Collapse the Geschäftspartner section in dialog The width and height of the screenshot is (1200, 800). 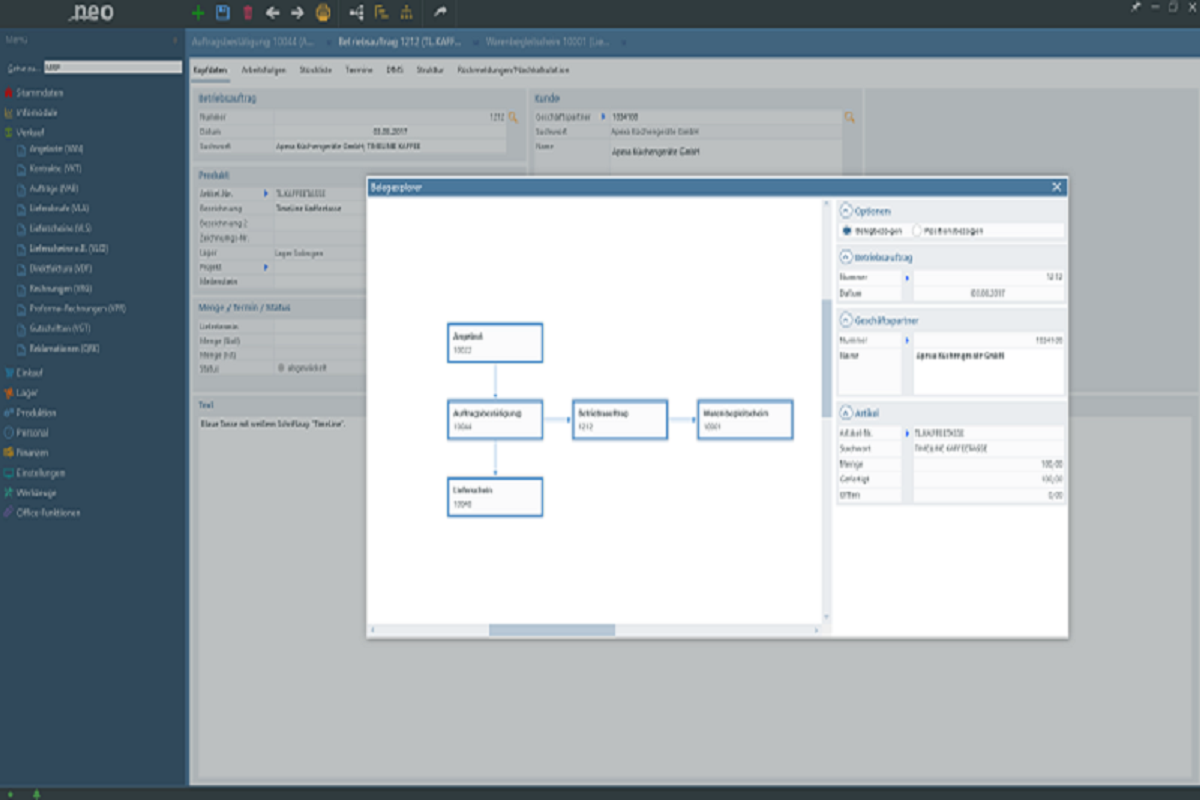[846, 321]
